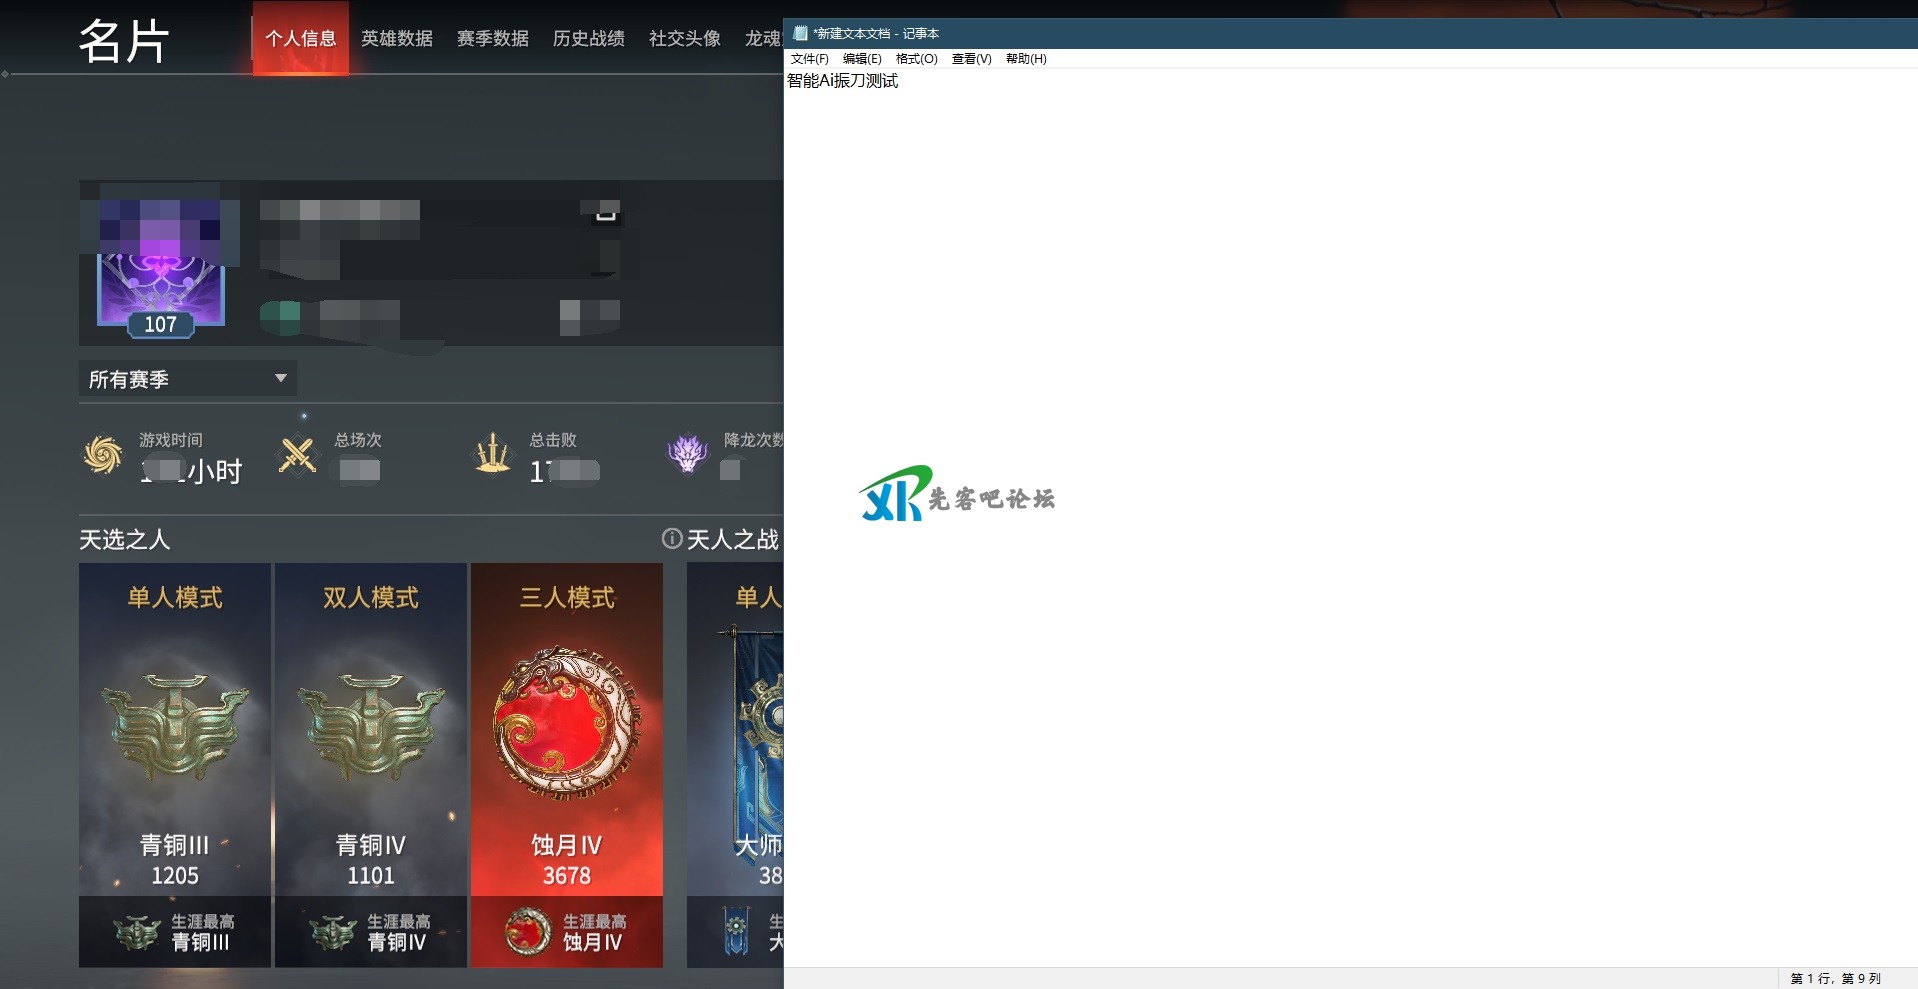Click the Notepad icon in title bar

point(800,33)
